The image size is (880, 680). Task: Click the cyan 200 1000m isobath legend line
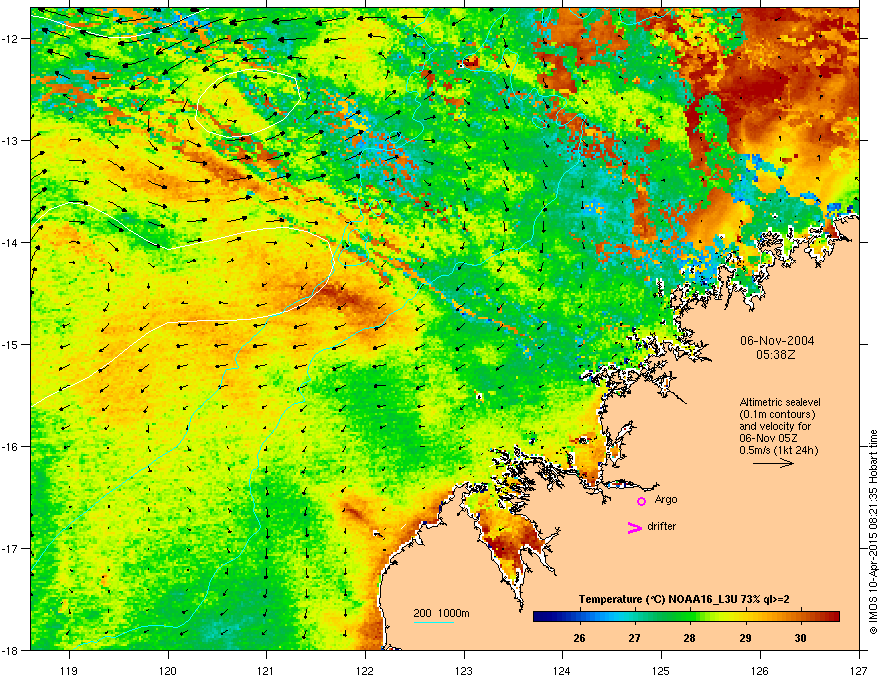(x=434, y=622)
